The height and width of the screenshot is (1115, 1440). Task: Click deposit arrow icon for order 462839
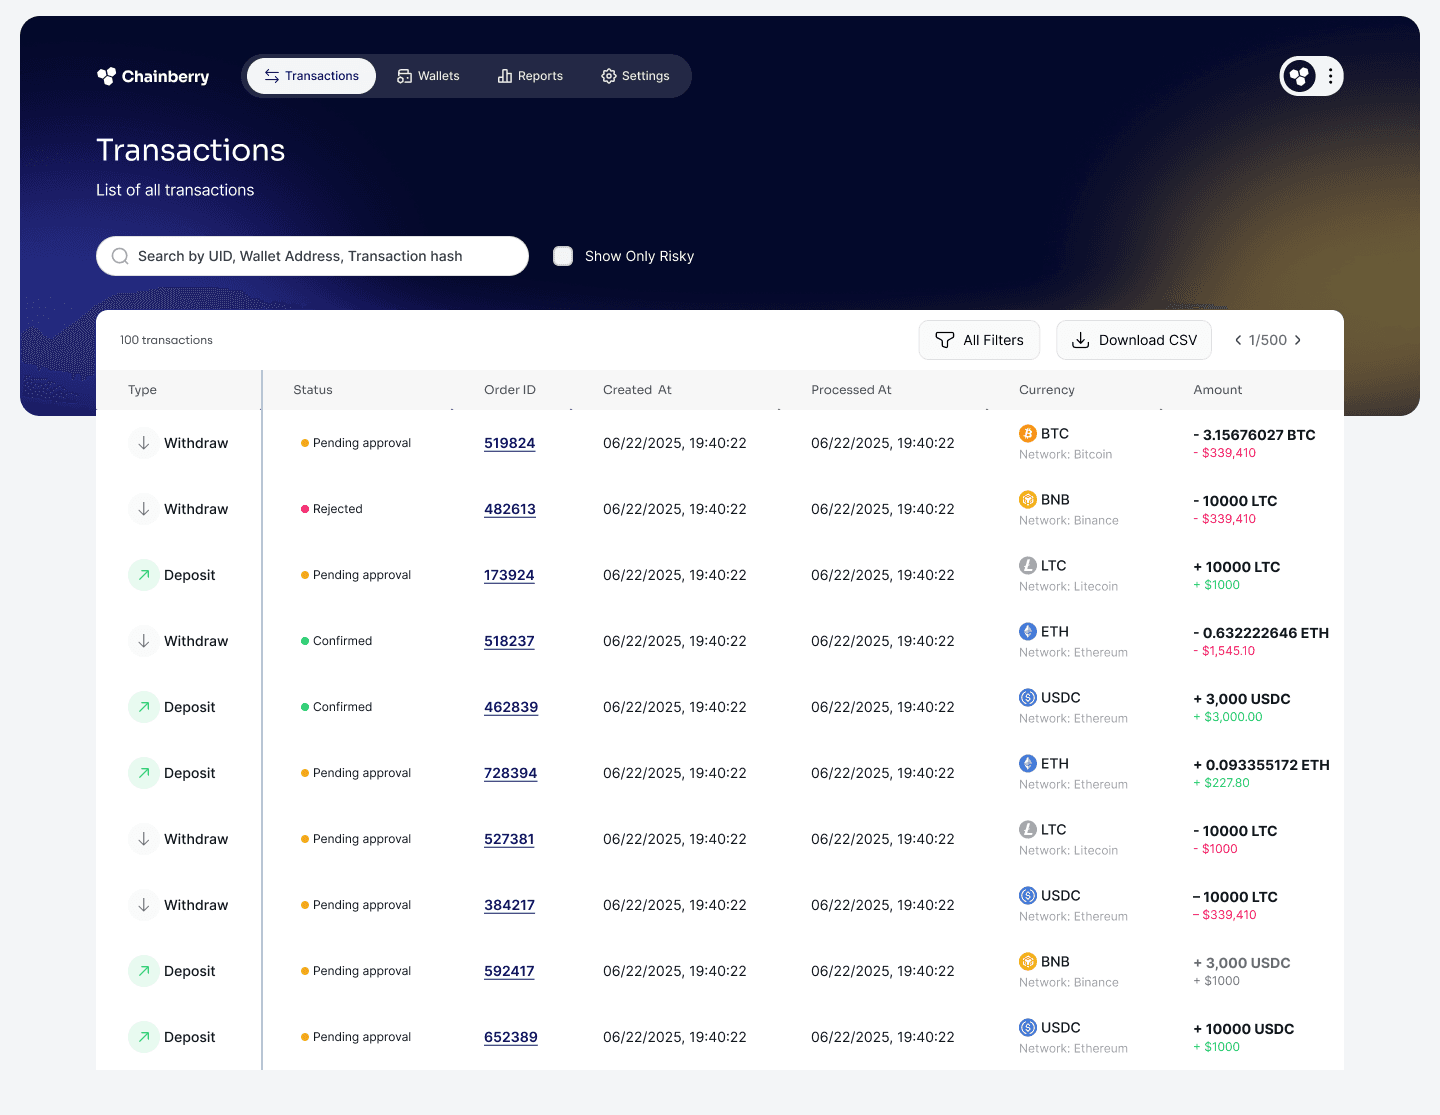tap(144, 707)
